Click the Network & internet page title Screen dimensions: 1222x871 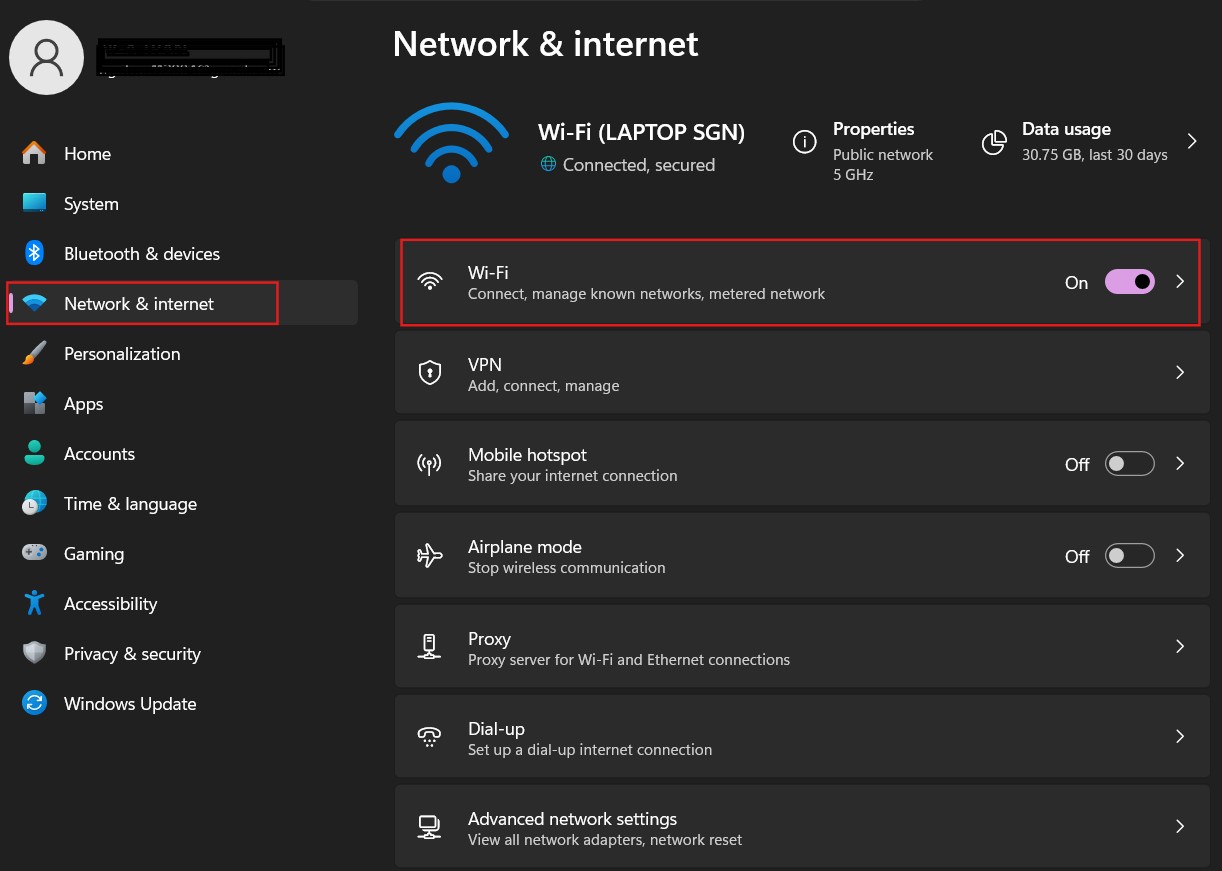pos(546,44)
